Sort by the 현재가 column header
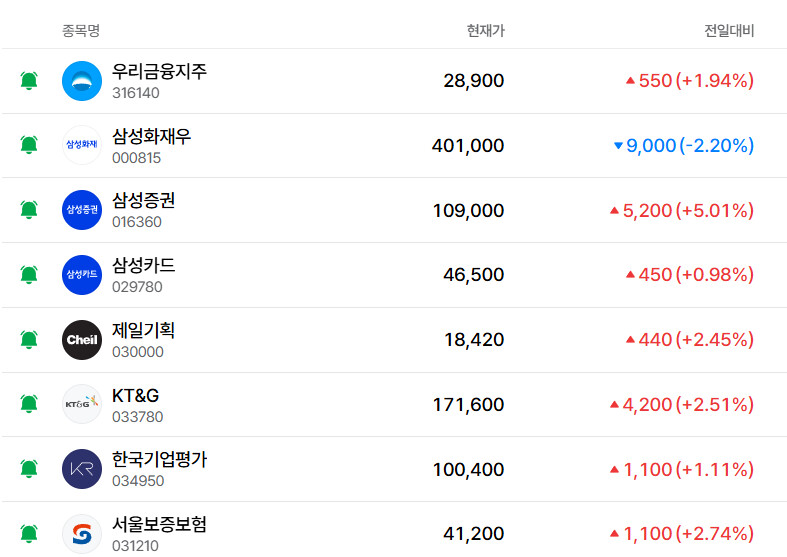 (485, 31)
